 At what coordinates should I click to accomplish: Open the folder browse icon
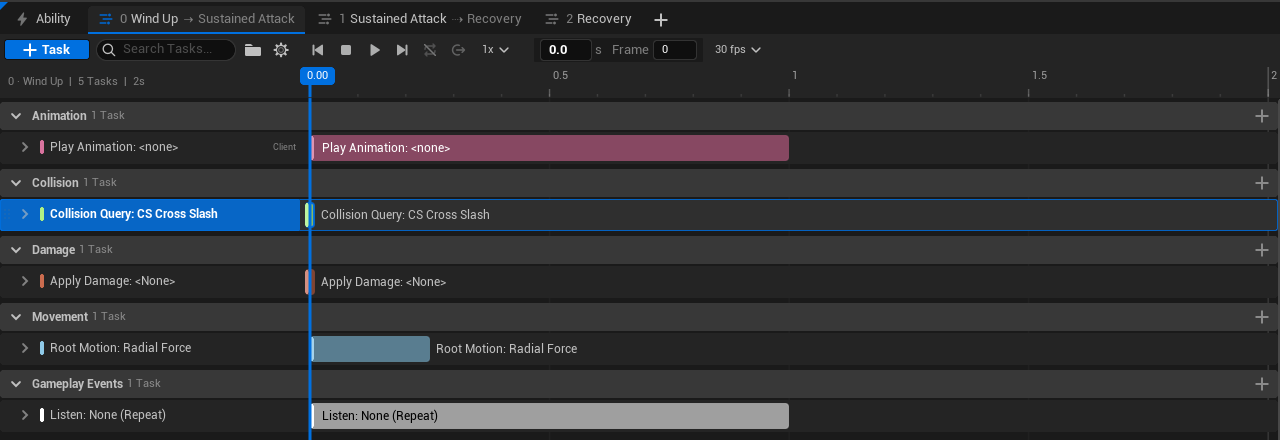[x=253, y=50]
